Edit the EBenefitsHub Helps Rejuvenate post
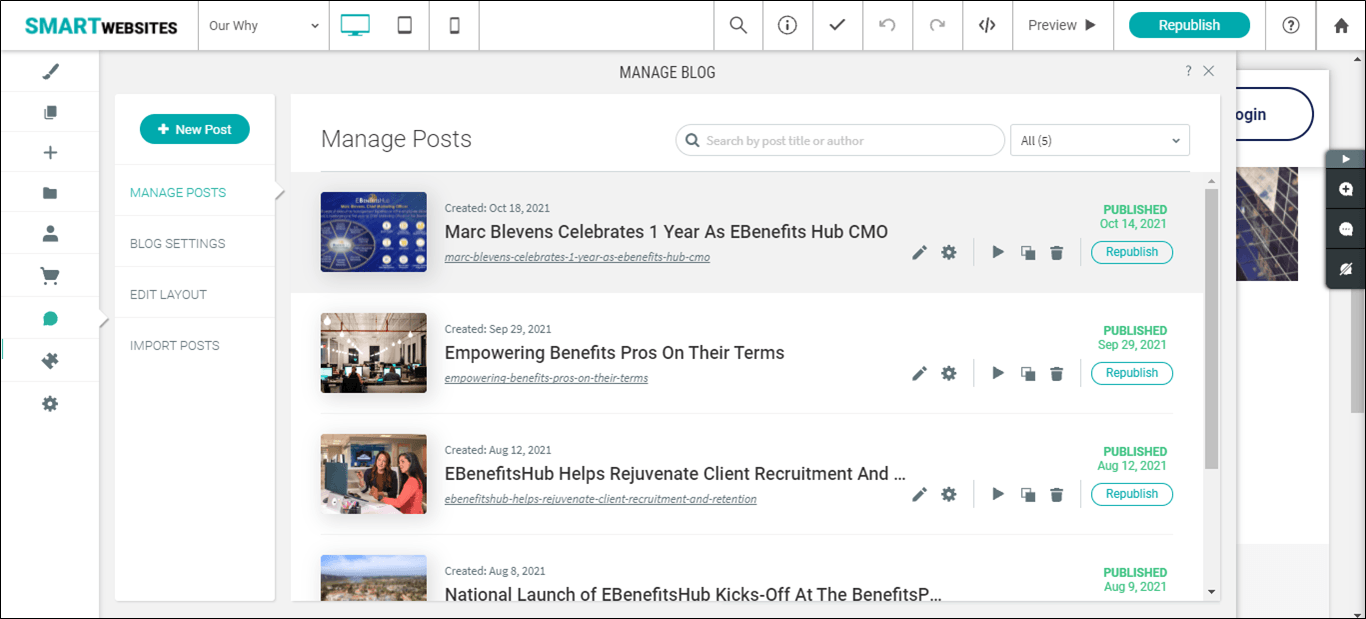Viewport: 1366px width, 619px height. tap(920, 494)
